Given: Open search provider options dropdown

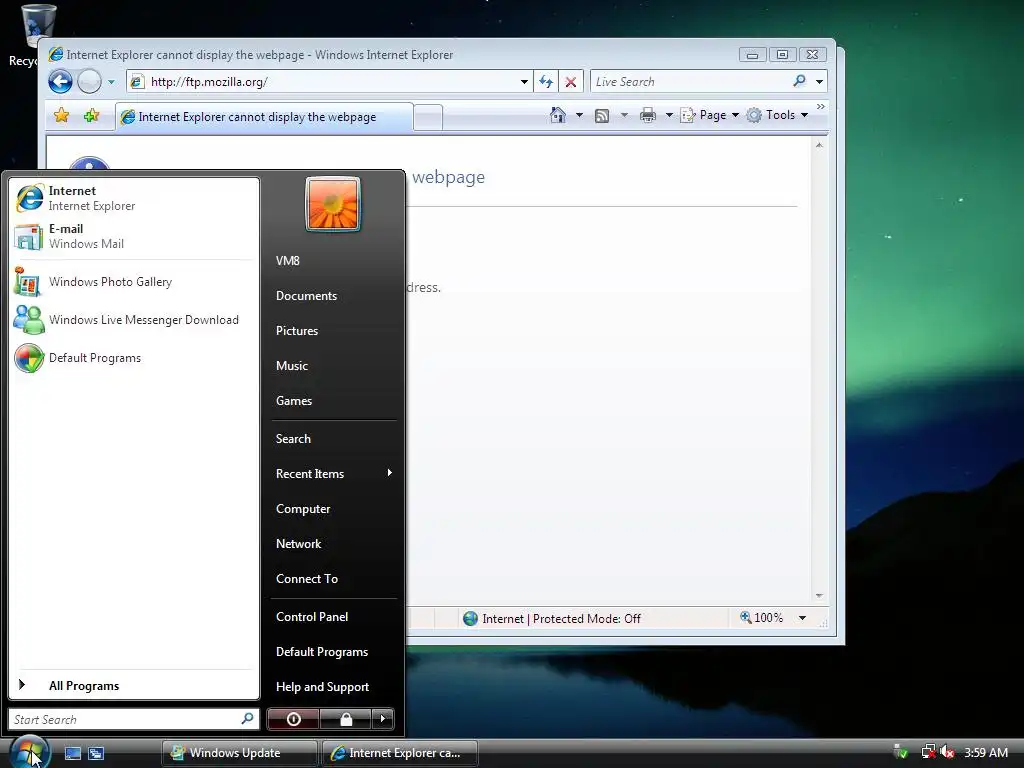Looking at the screenshot, I should [819, 82].
